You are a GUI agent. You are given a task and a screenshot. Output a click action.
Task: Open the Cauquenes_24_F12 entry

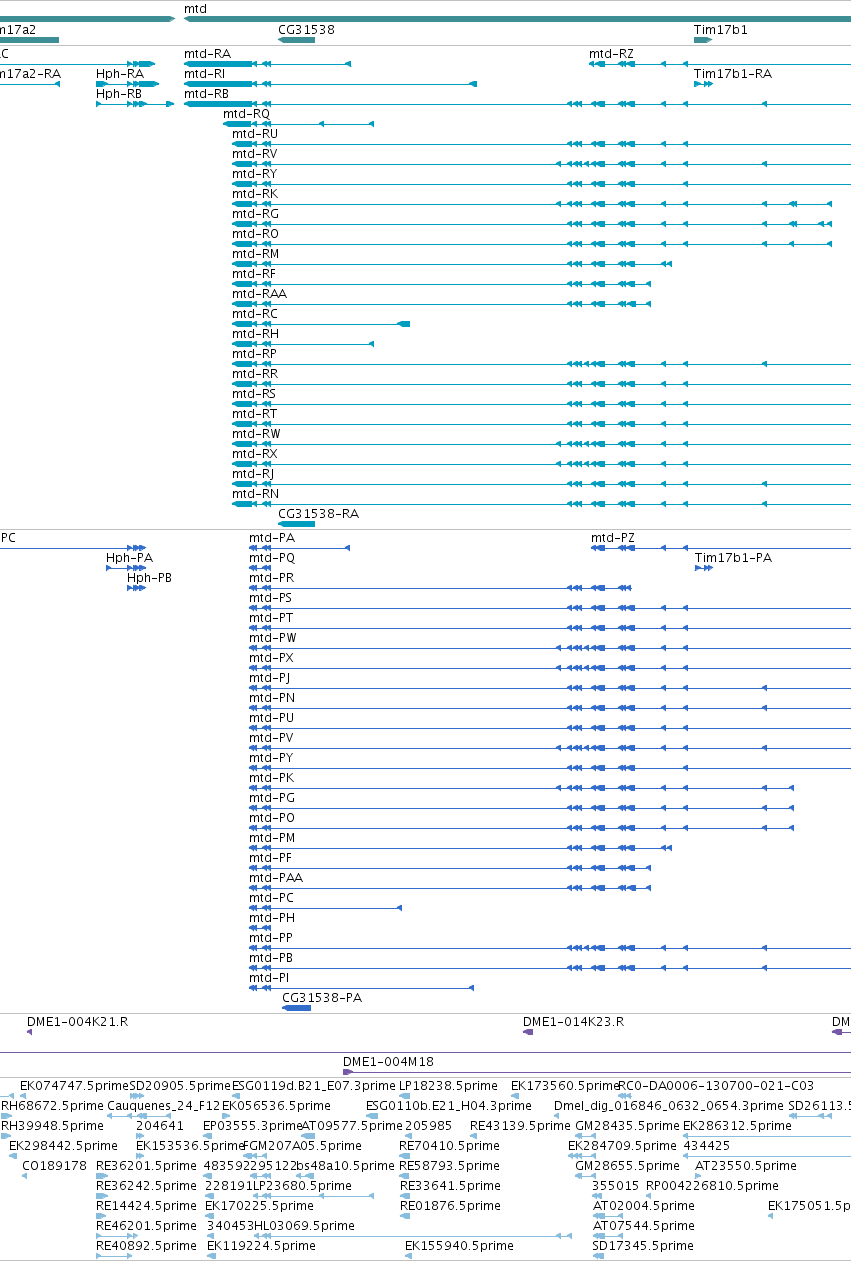coord(163,1105)
